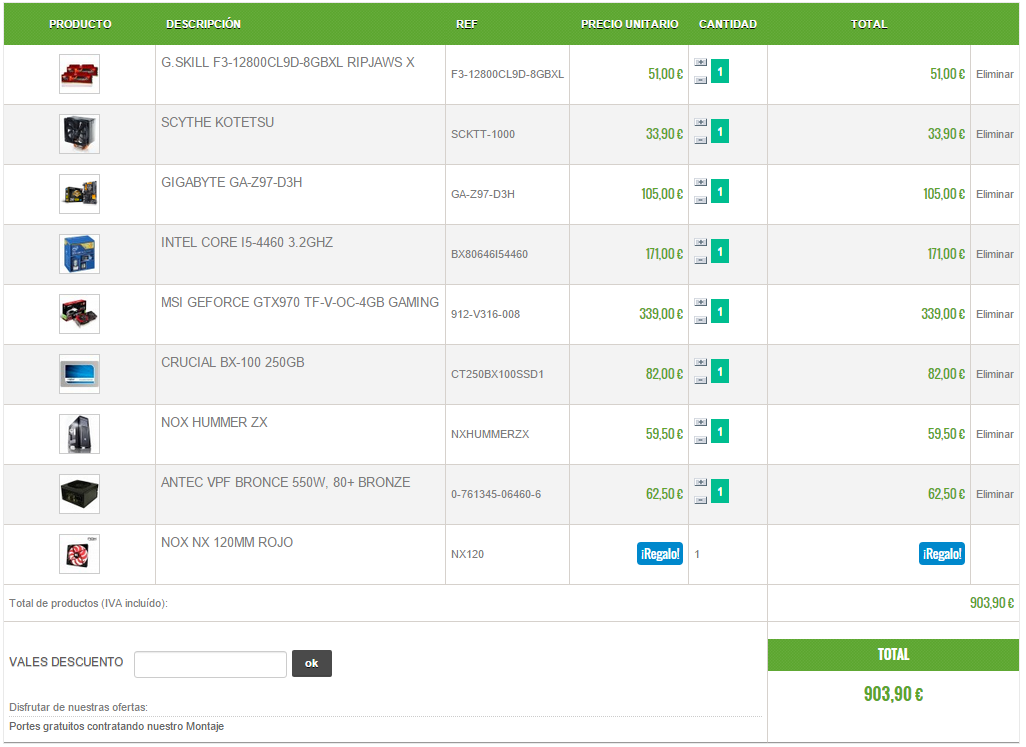Decrease quantity of Intel Core i5-4460

701,260
